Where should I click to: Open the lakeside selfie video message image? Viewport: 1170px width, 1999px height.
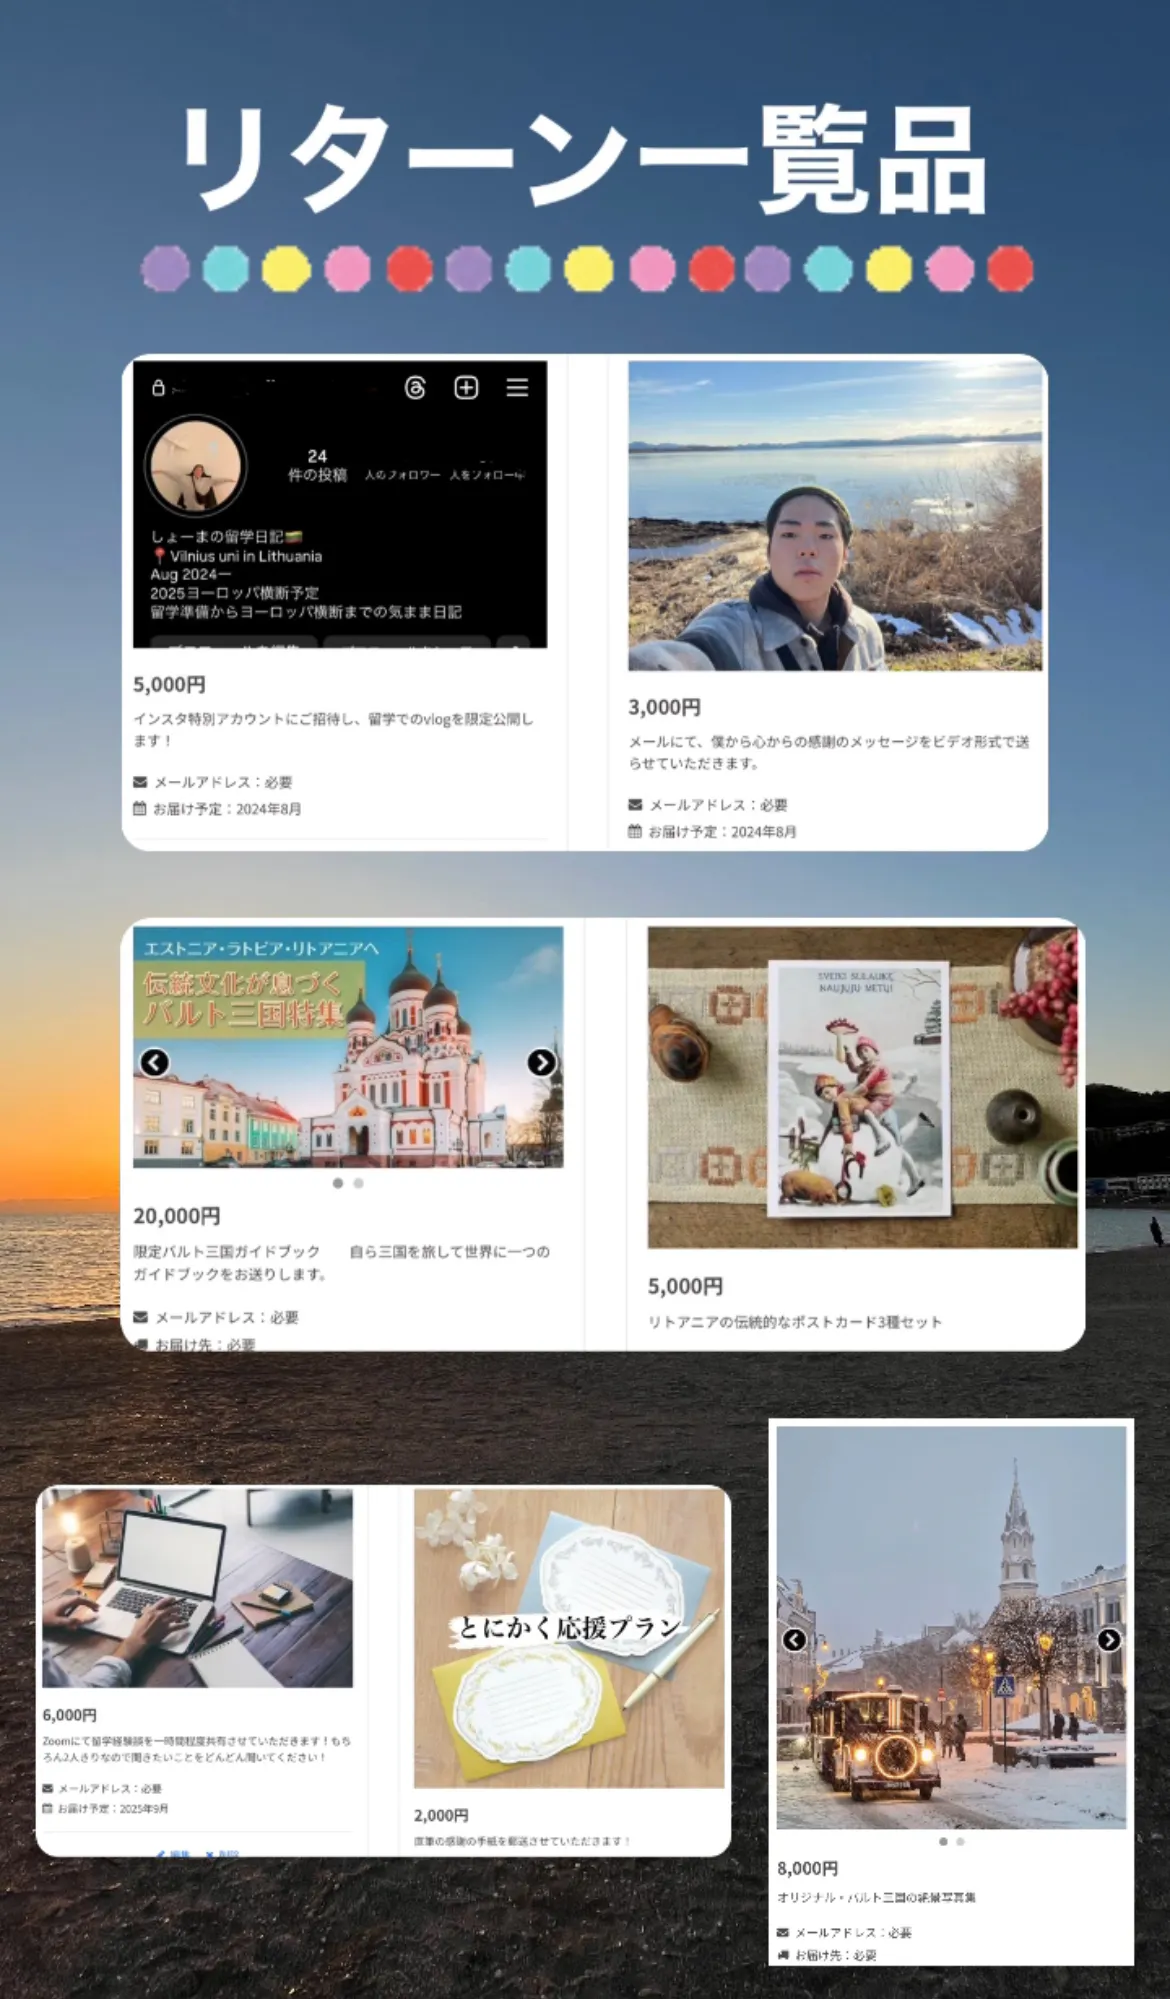[835, 516]
